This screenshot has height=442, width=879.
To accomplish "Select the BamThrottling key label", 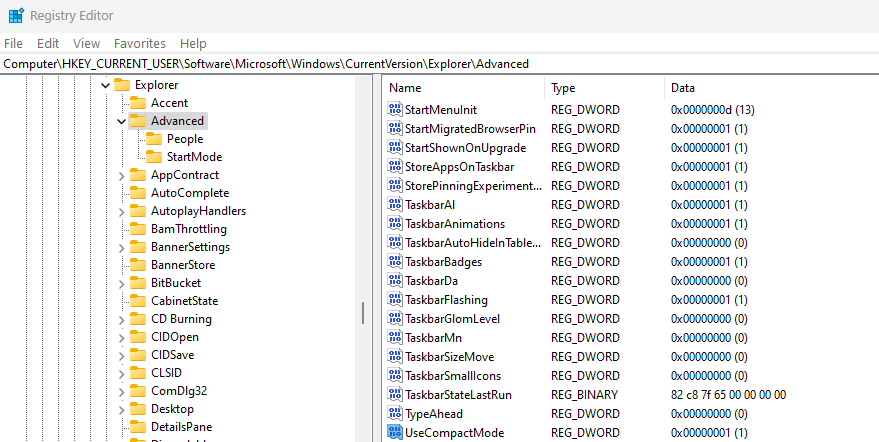I will click(x=189, y=229).
